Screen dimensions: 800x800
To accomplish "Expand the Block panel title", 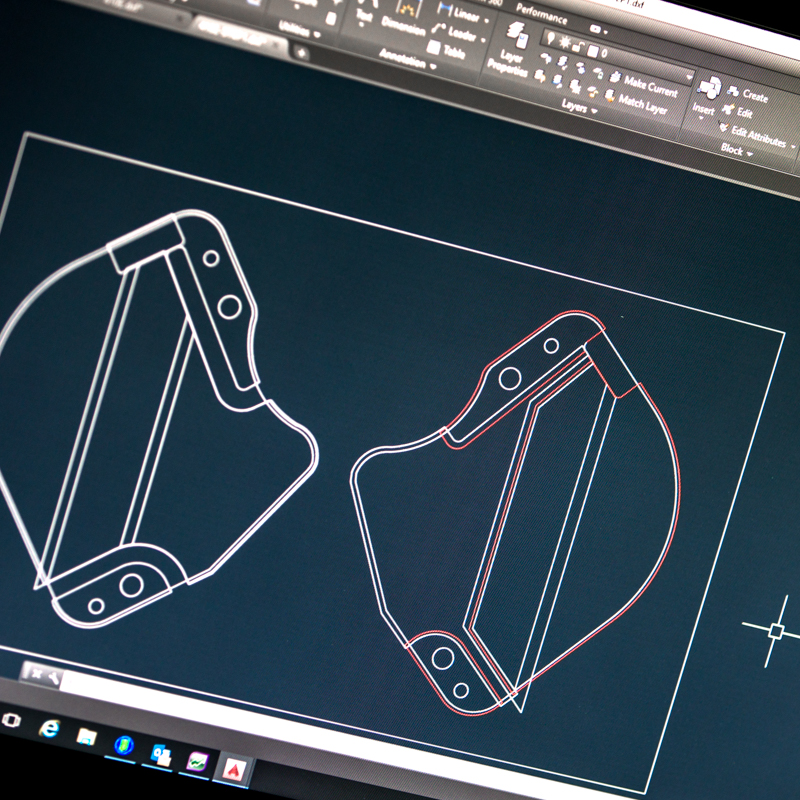I will pyautogui.click(x=736, y=150).
